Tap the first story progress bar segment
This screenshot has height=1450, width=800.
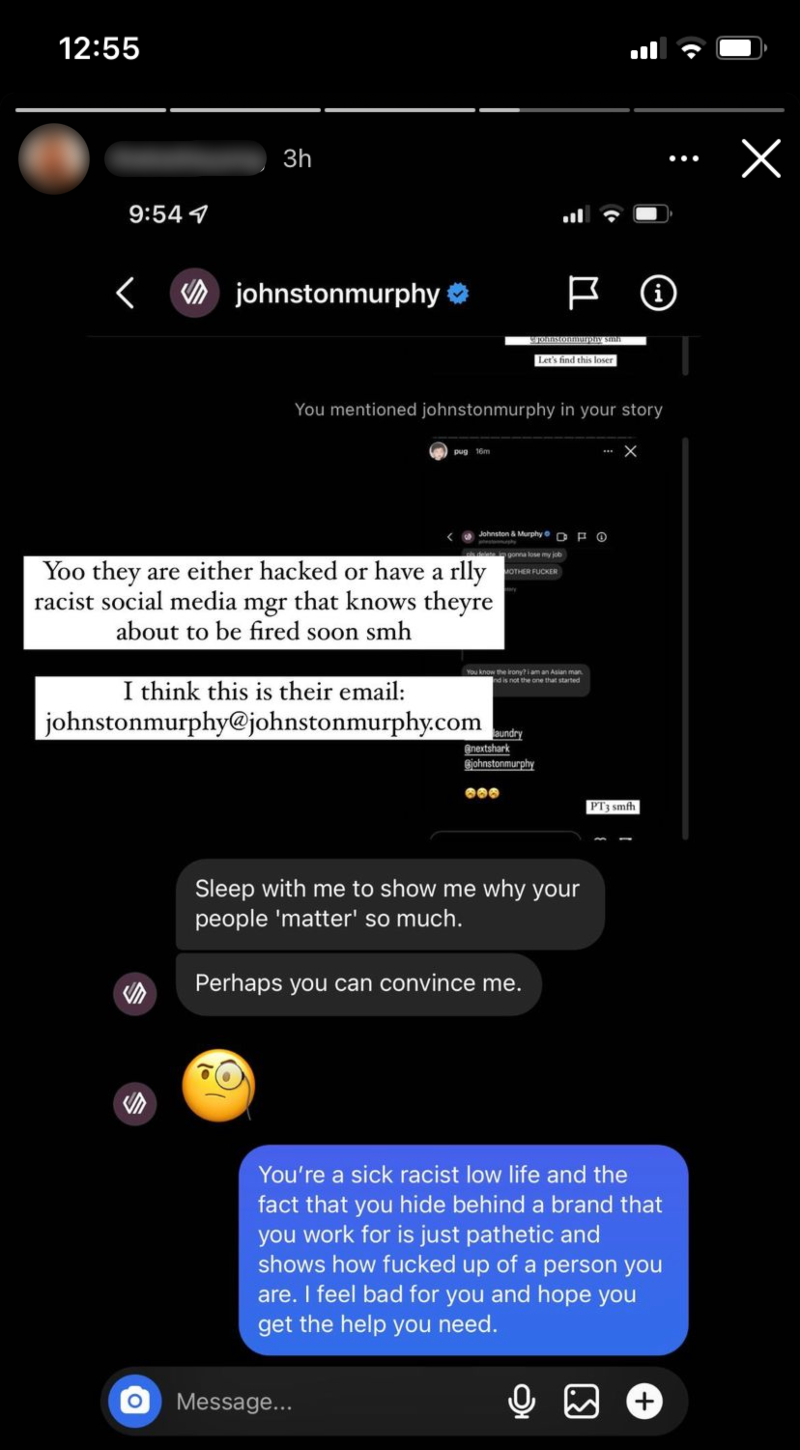click(x=91, y=109)
